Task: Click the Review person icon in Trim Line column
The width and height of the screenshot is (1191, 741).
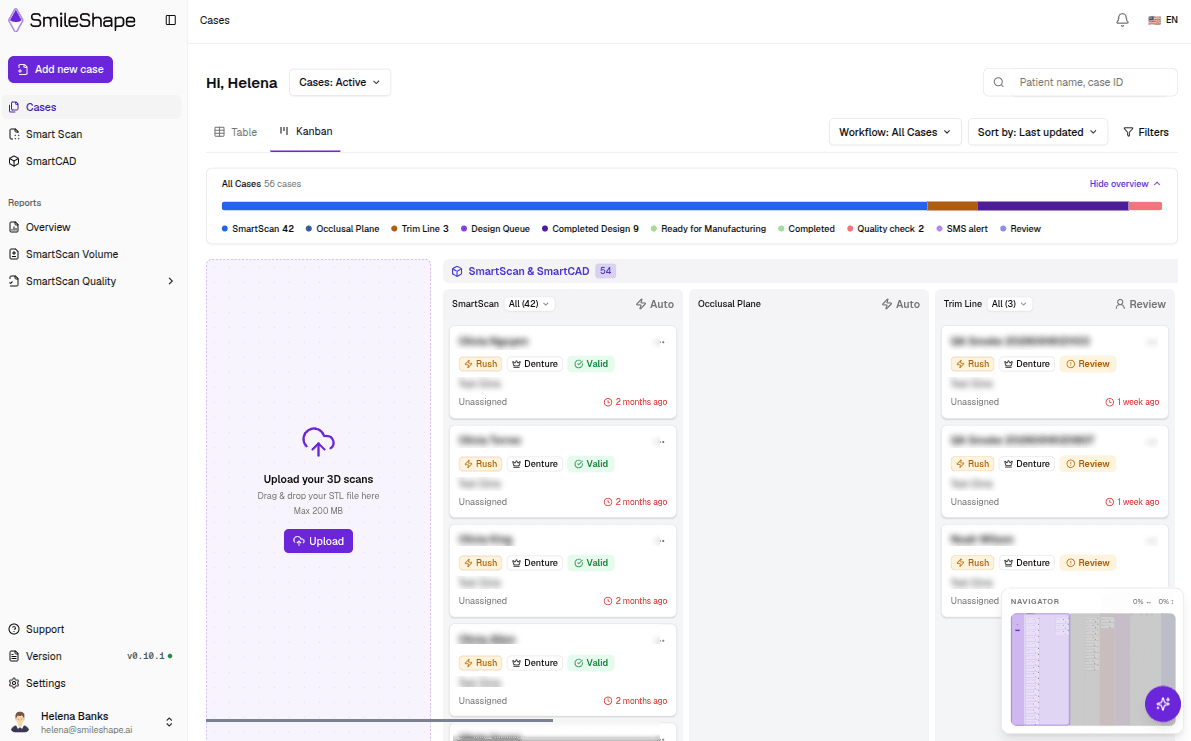Action: coord(1120,304)
